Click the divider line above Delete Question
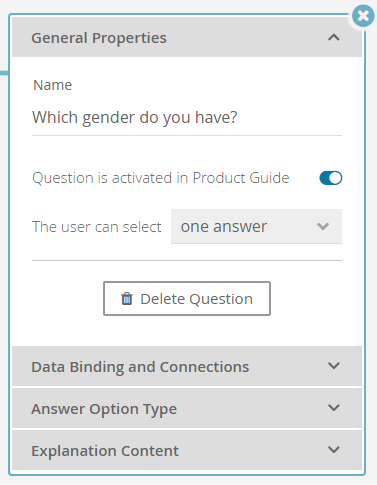This screenshot has height=485, width=377. (x=187, y=260)
